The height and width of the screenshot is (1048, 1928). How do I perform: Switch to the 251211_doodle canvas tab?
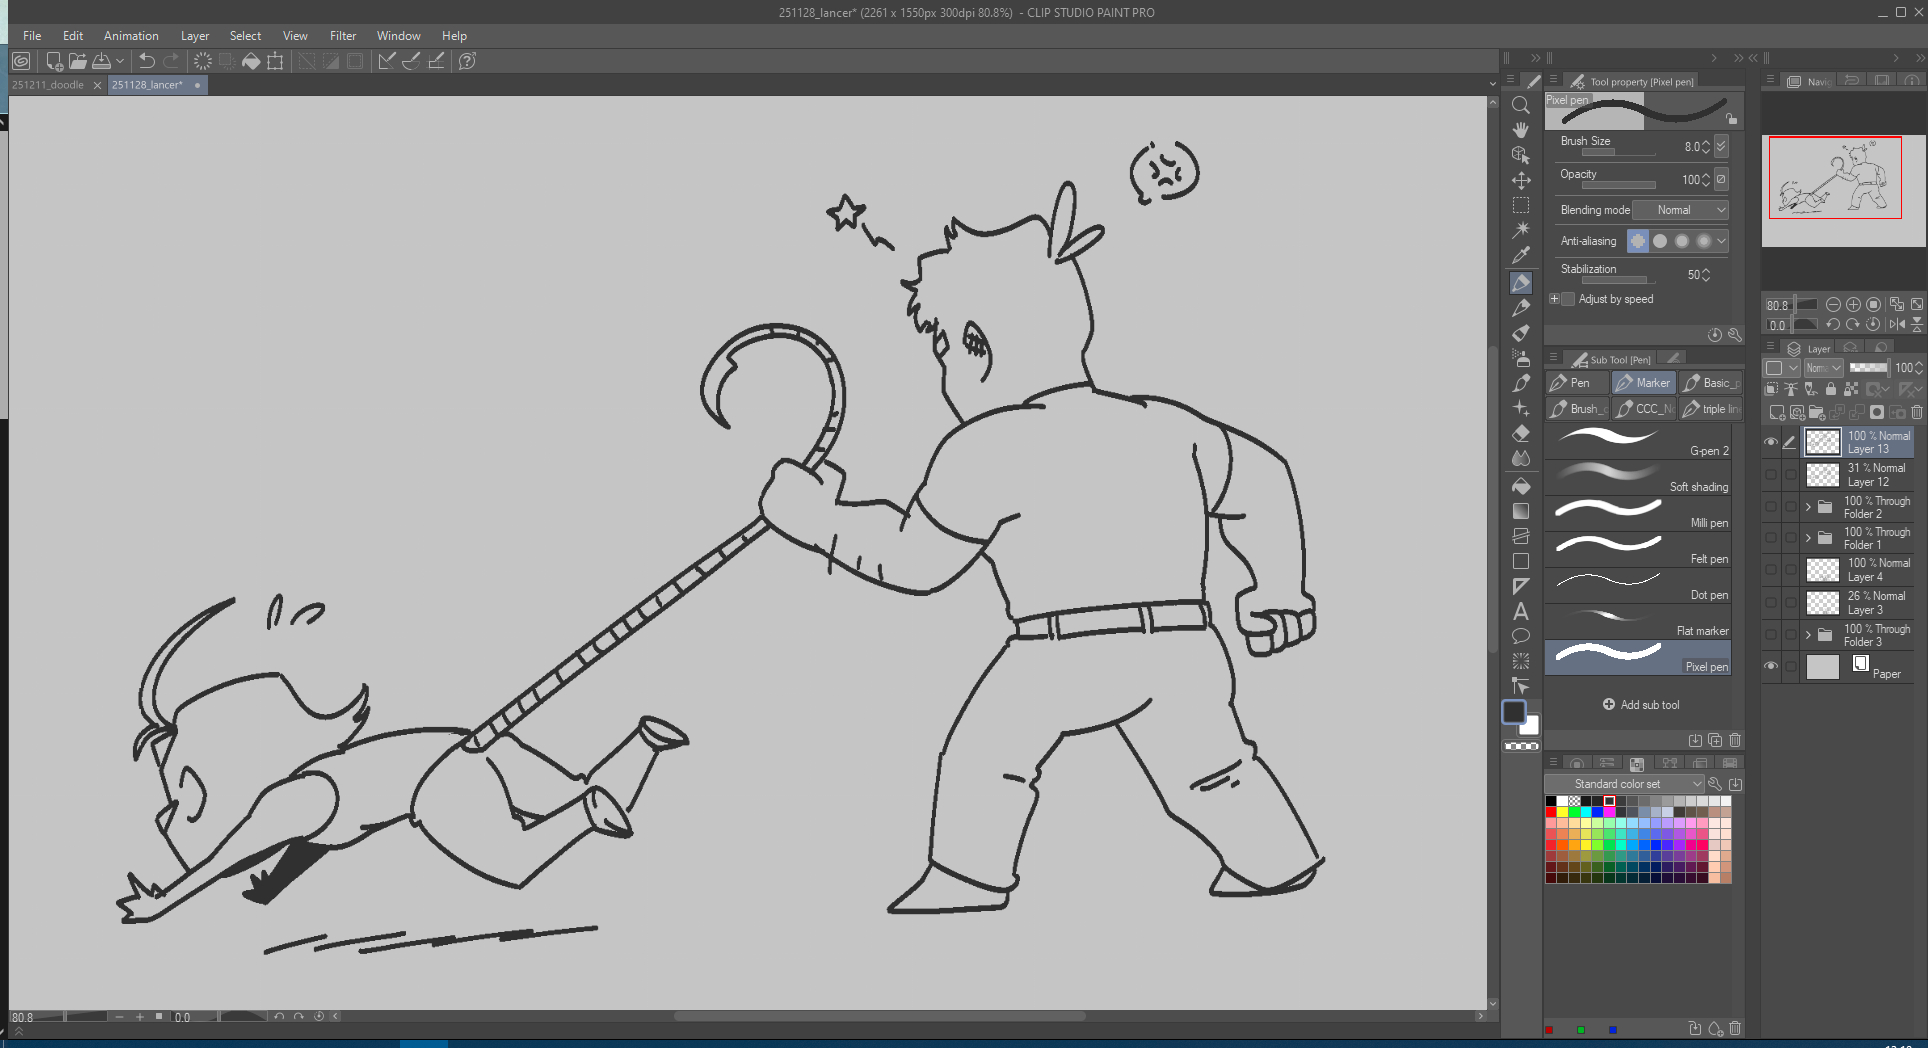(x=48, y=85)
